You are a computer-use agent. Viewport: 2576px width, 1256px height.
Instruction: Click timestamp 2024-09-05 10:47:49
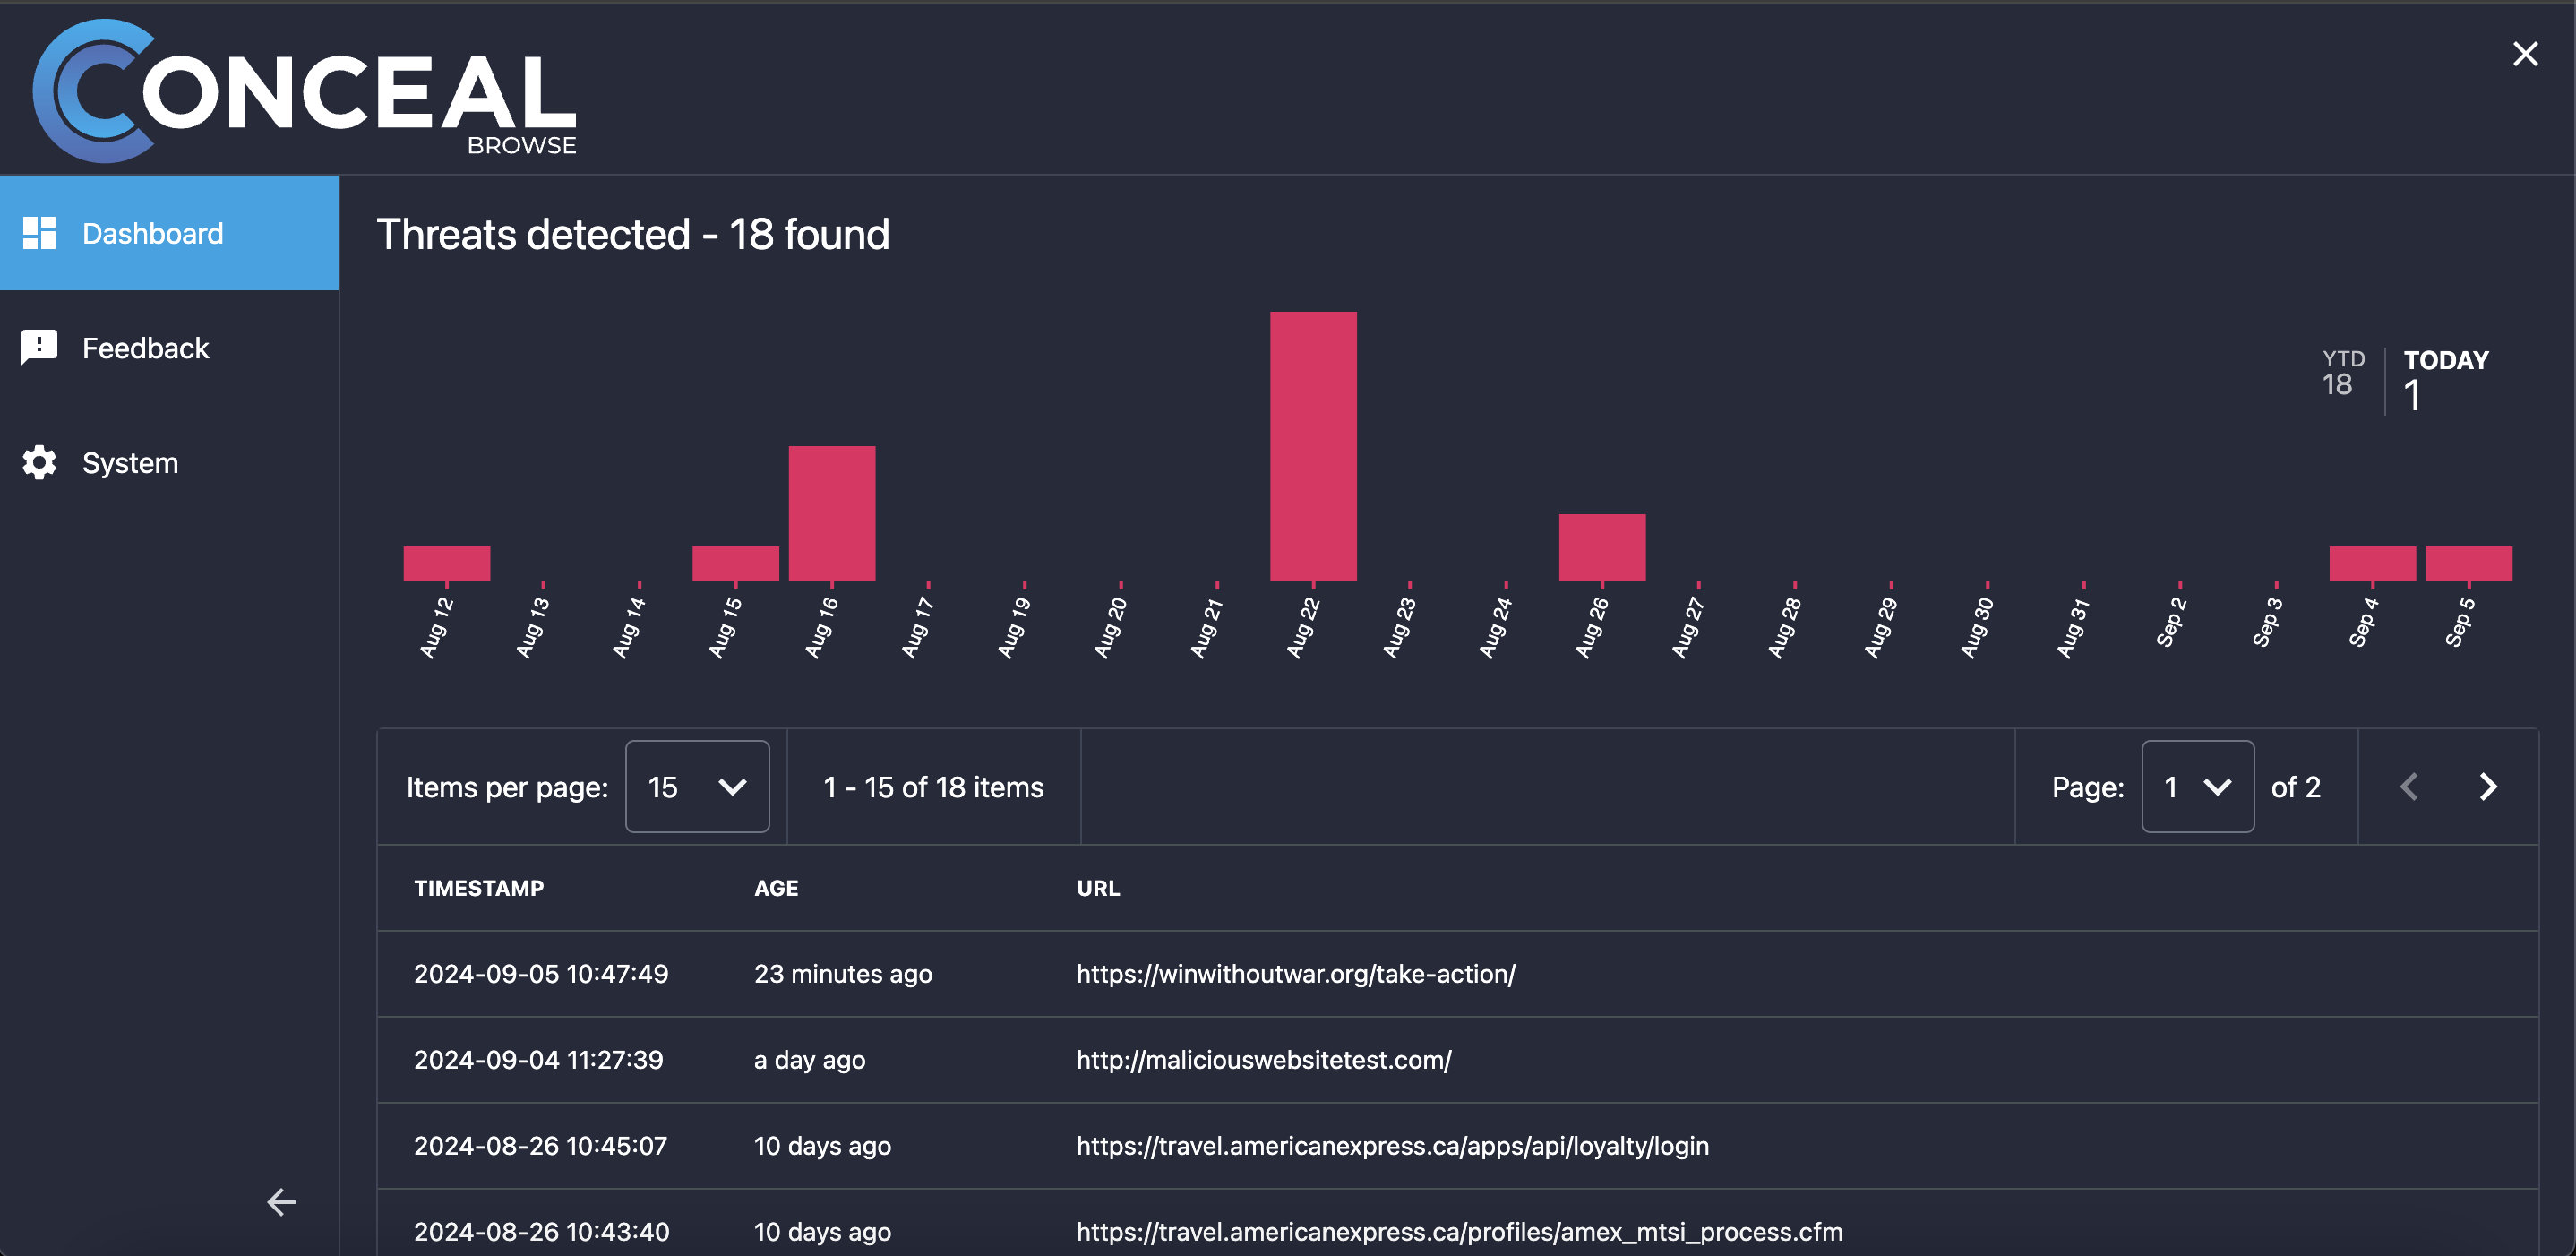click(541, 974)
